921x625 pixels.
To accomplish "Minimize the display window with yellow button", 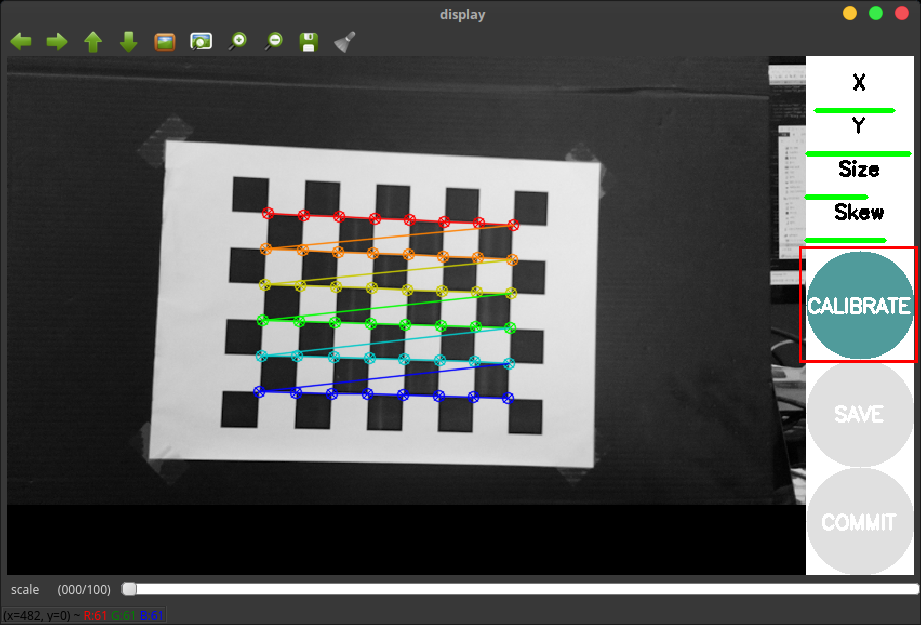I will (850, 13).
